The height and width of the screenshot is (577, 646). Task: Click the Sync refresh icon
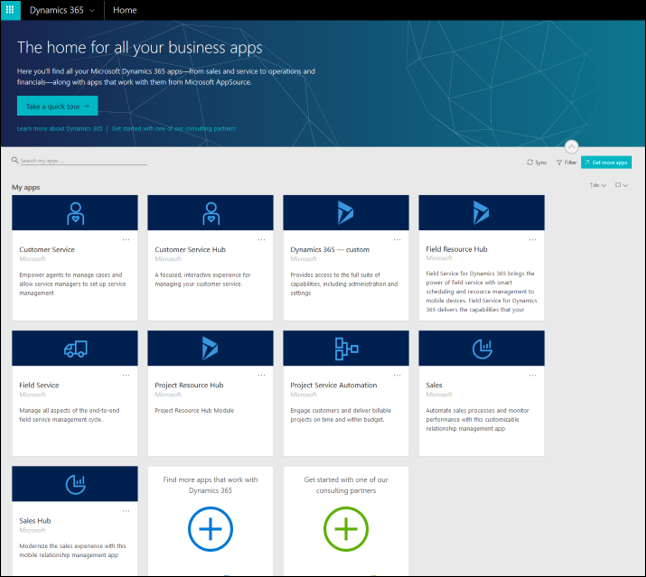[530, 162]
